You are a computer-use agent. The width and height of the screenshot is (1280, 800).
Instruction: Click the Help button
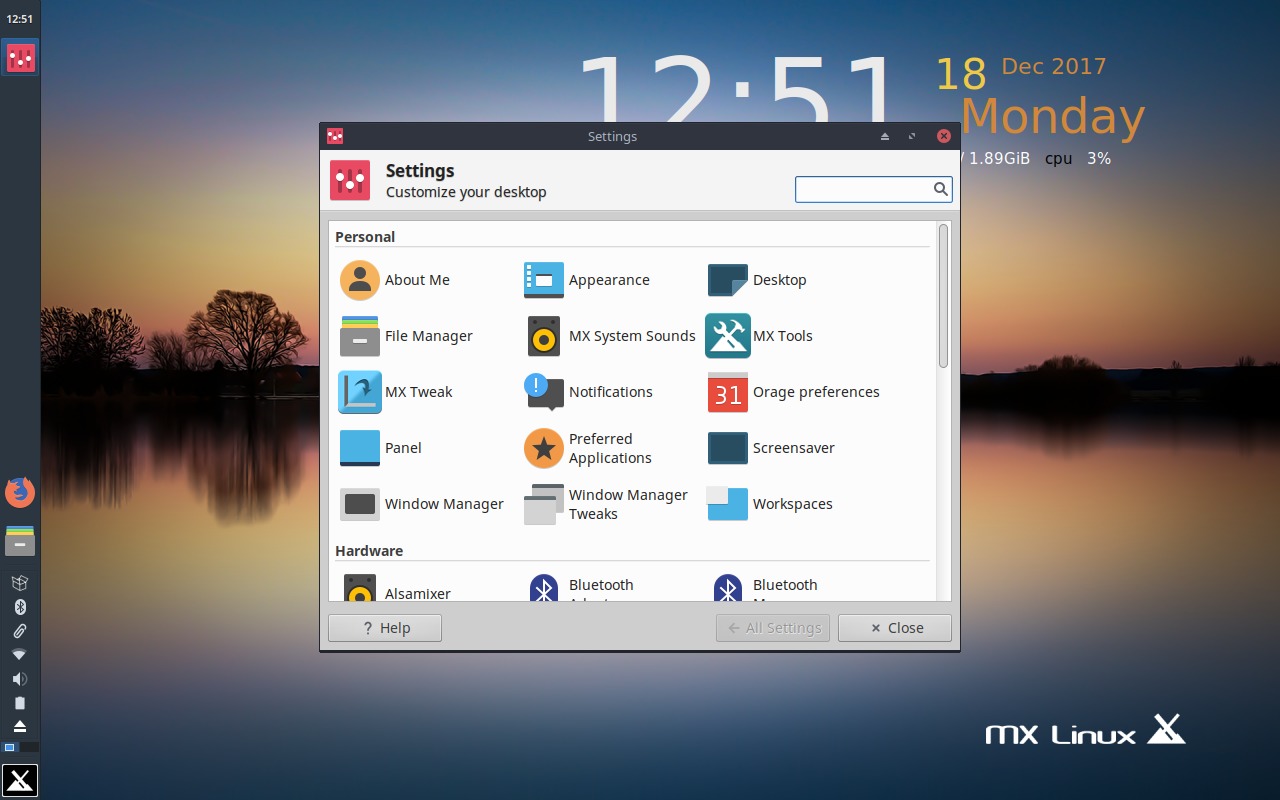(x=384, y=628)
